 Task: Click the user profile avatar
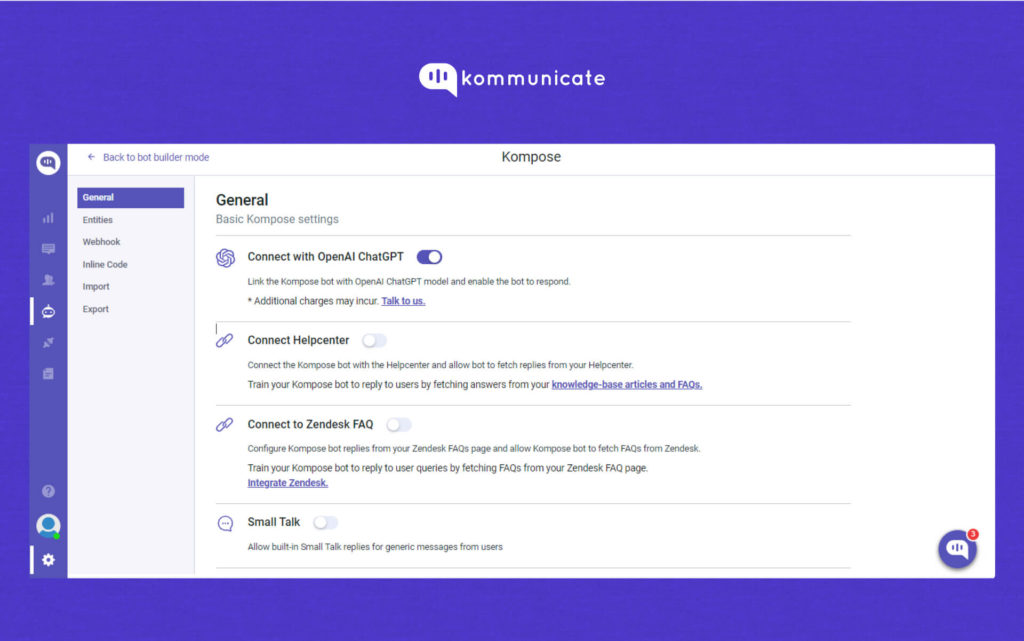[x=48, y=525]
